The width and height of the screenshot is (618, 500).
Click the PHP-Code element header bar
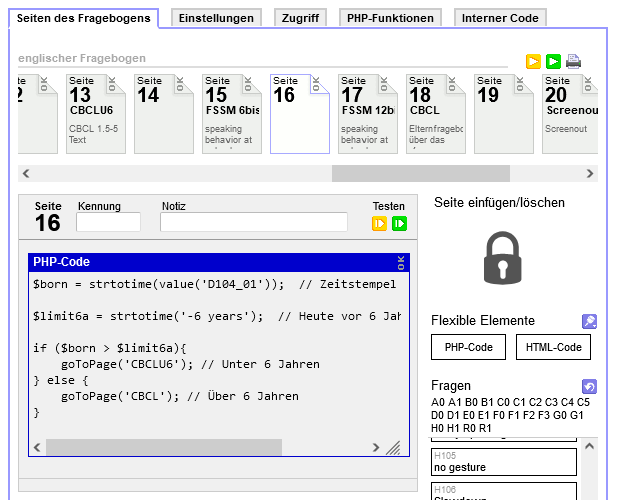219,262
